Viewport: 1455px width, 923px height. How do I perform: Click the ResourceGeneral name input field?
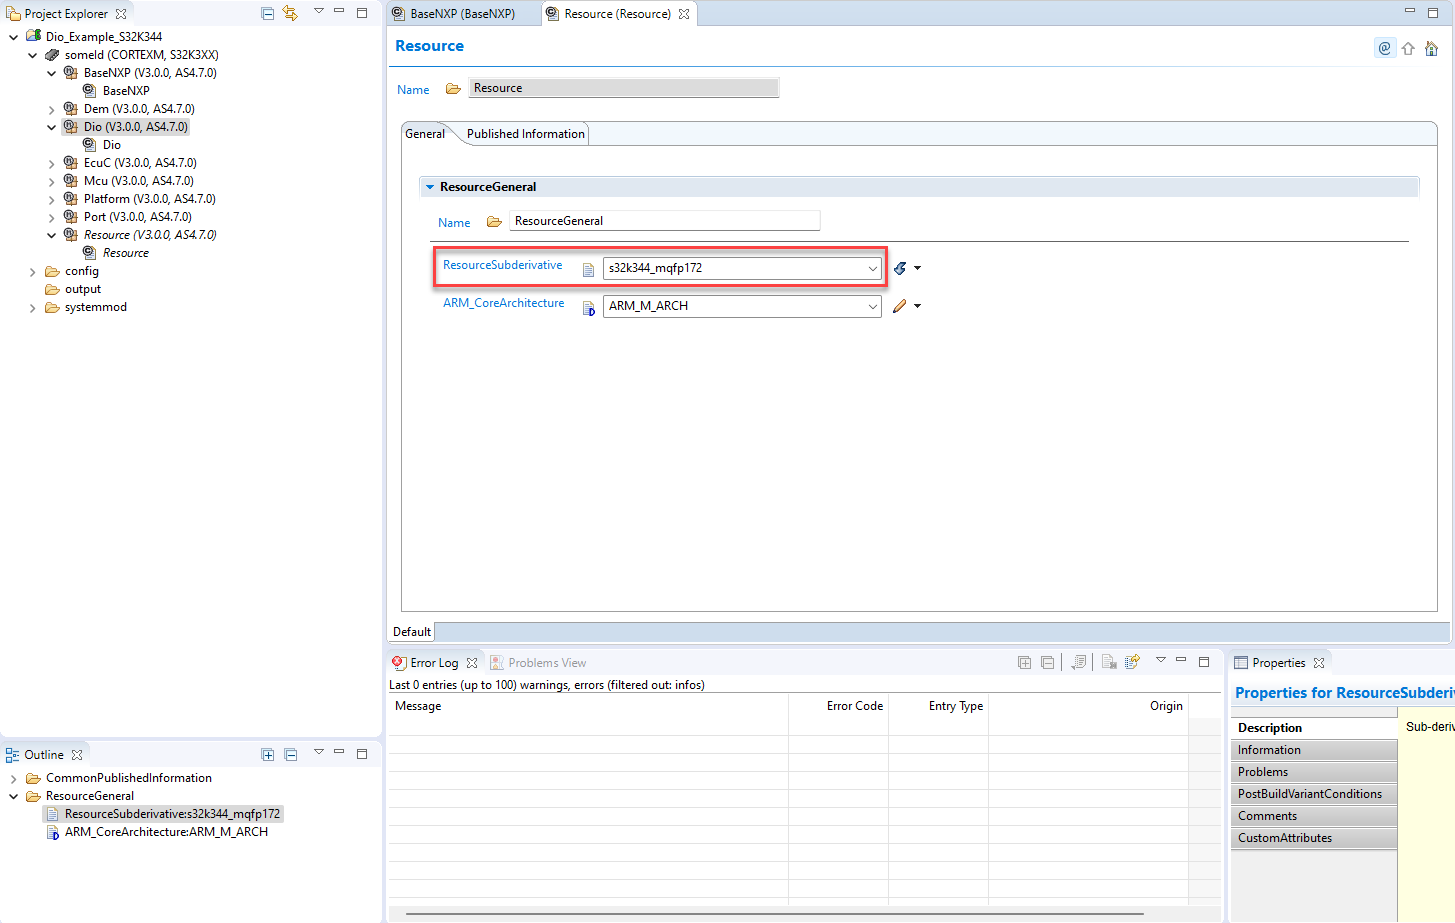[665, 221]
